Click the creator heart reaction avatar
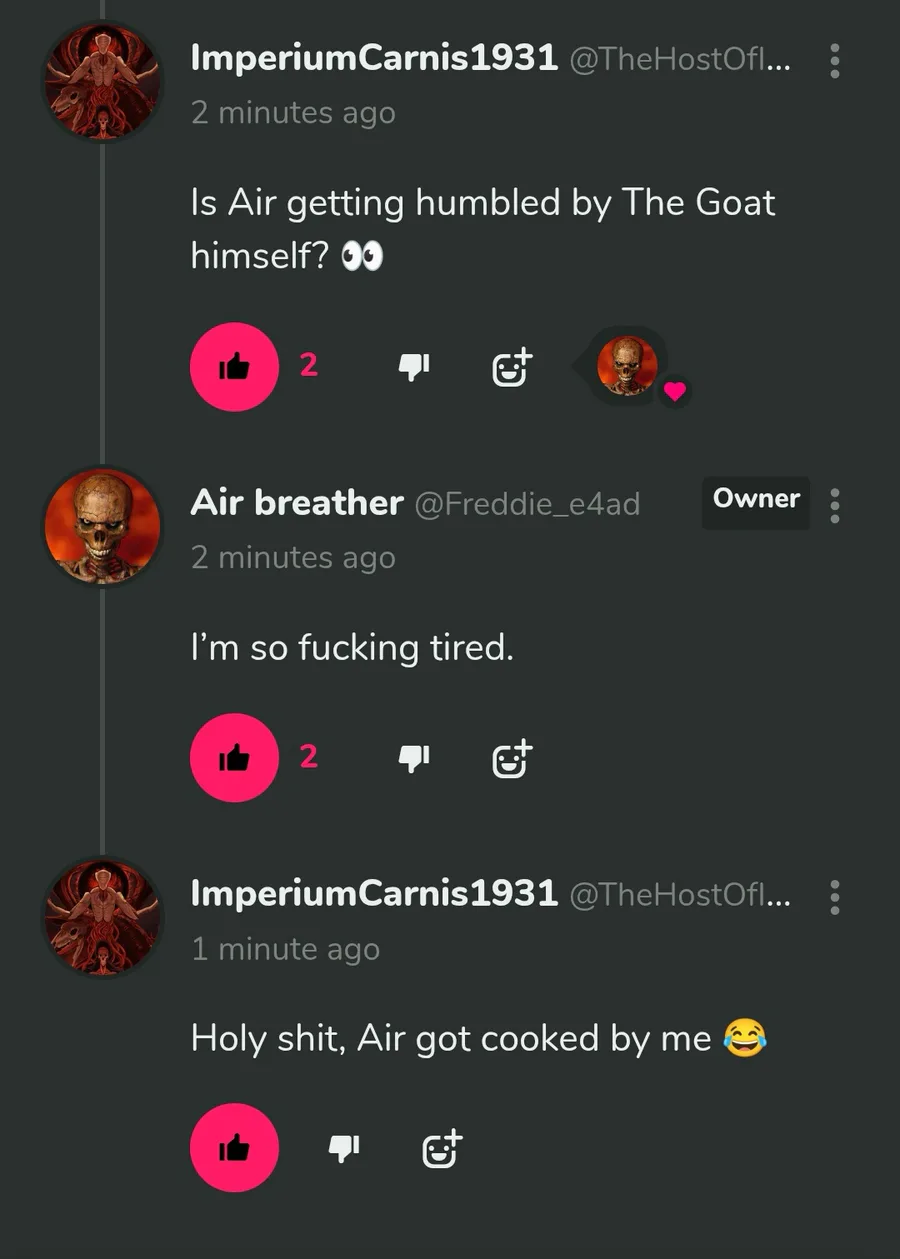The height and width of the screenshot is (1259, 900). [x=628, y=366]
